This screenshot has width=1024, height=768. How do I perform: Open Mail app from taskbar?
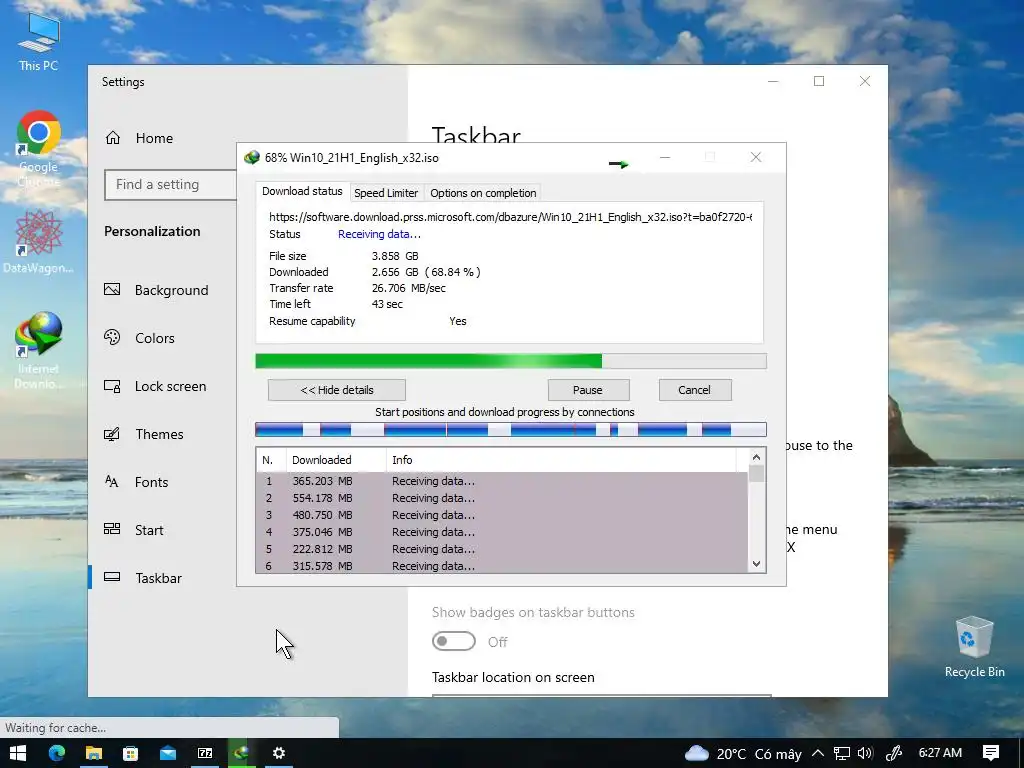click(168, 753)
